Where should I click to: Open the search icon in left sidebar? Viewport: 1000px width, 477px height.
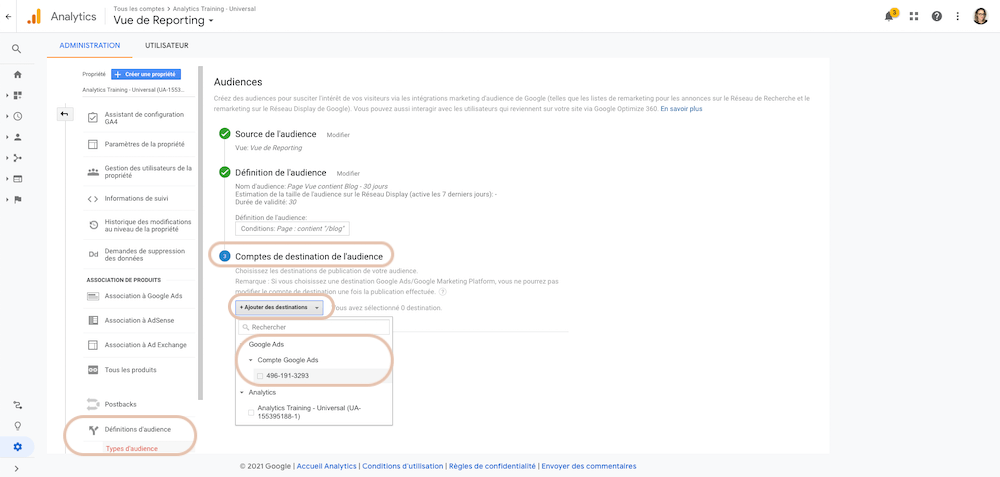[17, 48]
